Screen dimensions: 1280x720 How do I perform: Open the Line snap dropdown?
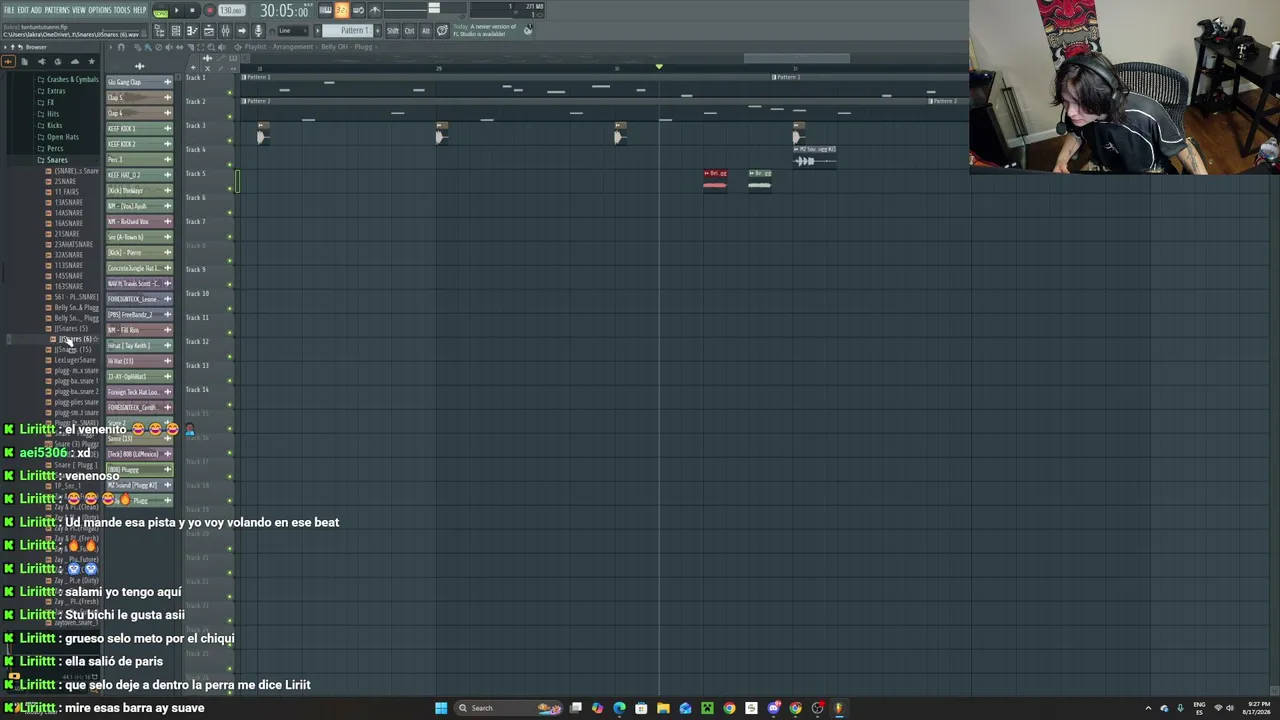[x=291, y=31]
